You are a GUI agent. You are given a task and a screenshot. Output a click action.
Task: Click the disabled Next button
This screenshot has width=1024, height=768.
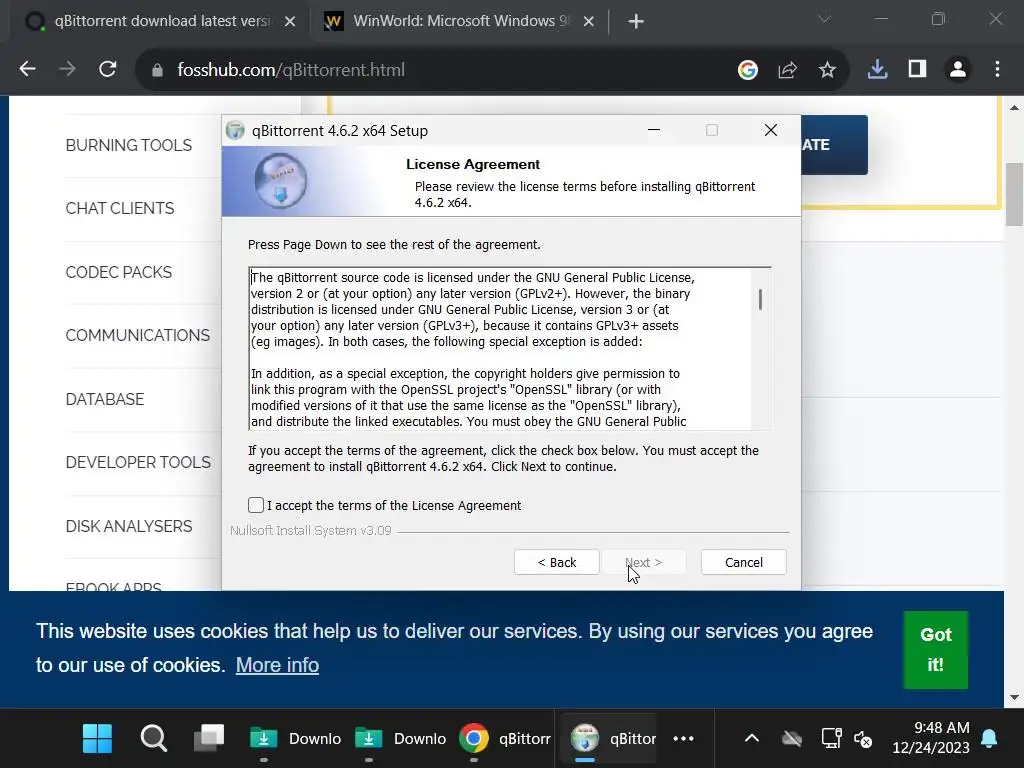[x=643, y=562]
